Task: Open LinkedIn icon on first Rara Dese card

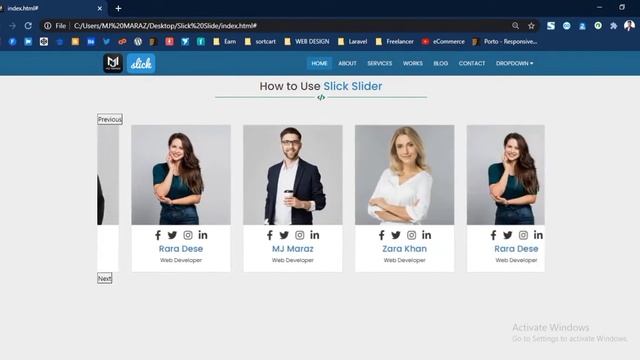Action: (x=203, y=235)
